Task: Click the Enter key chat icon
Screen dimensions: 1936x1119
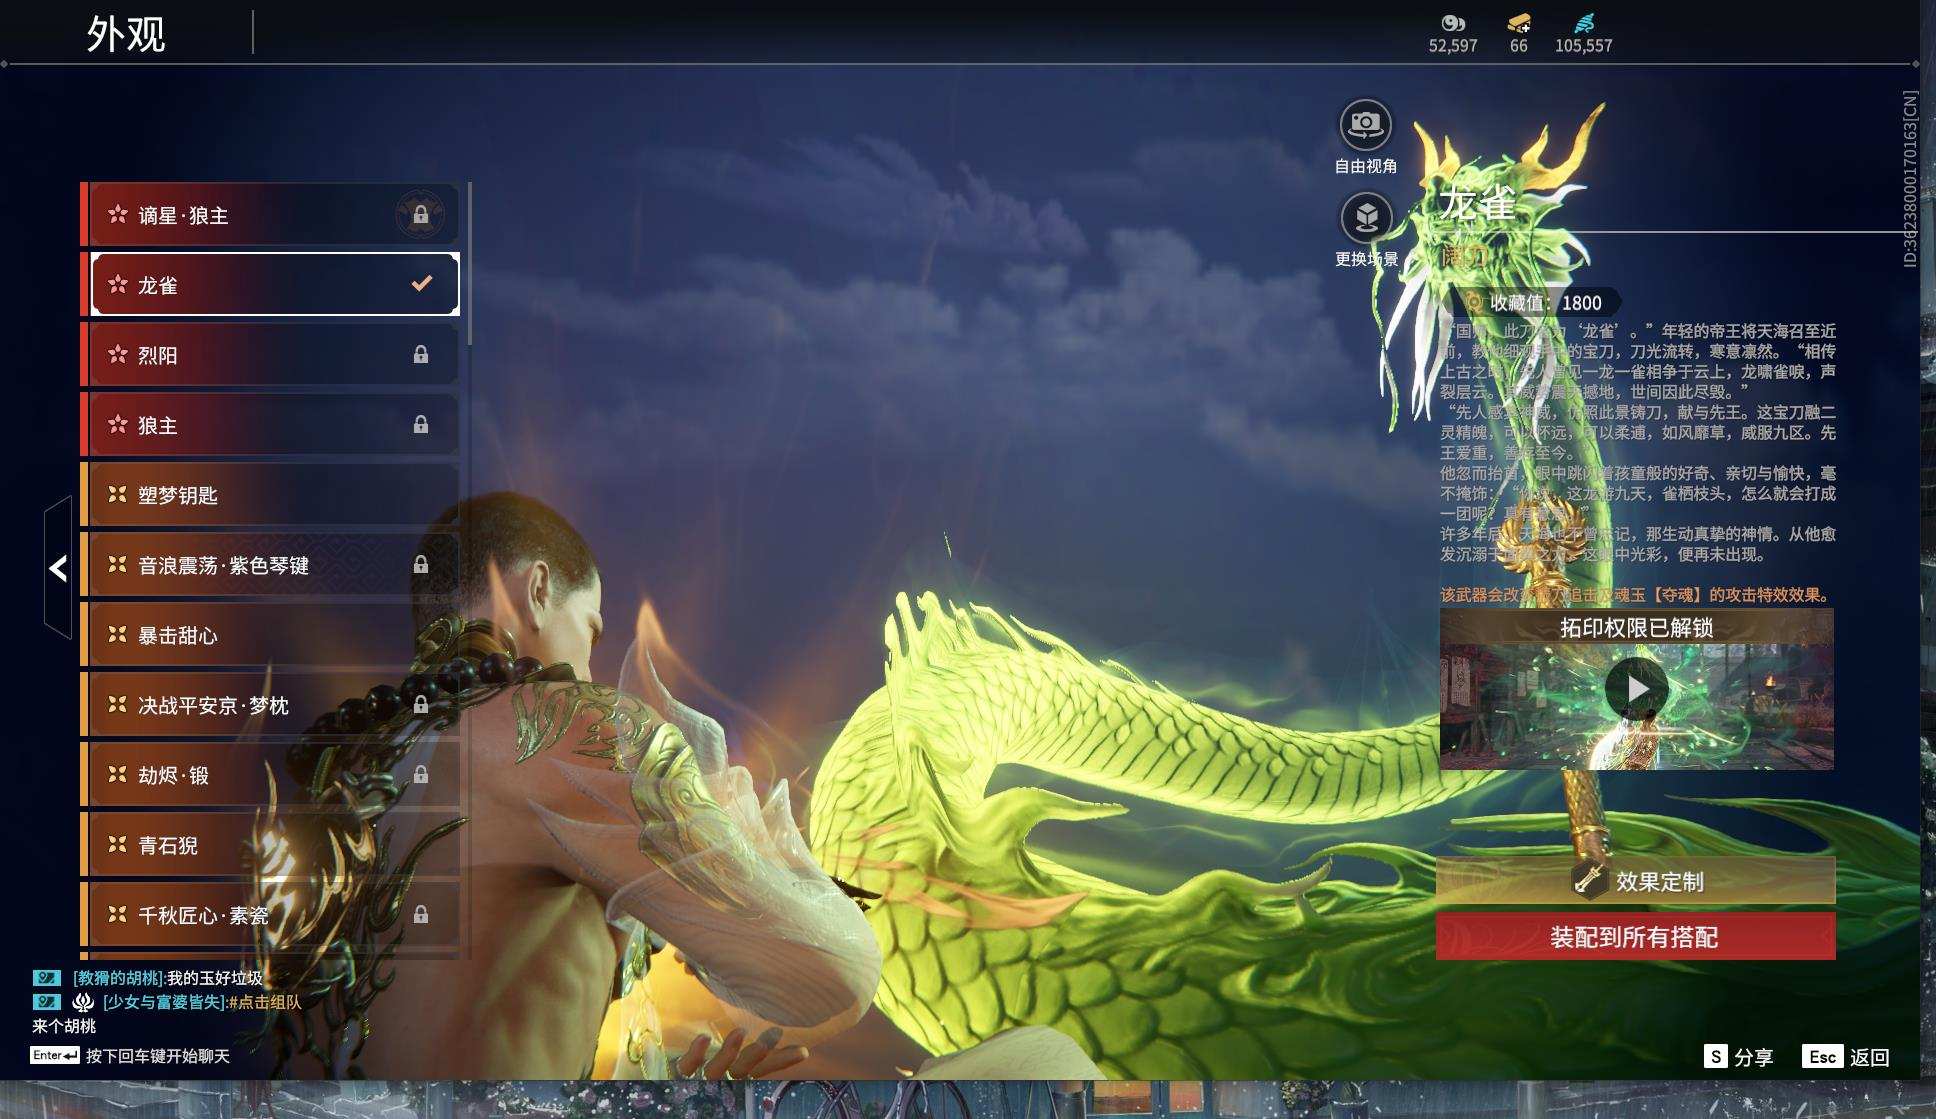Action: click(54, 1055)
